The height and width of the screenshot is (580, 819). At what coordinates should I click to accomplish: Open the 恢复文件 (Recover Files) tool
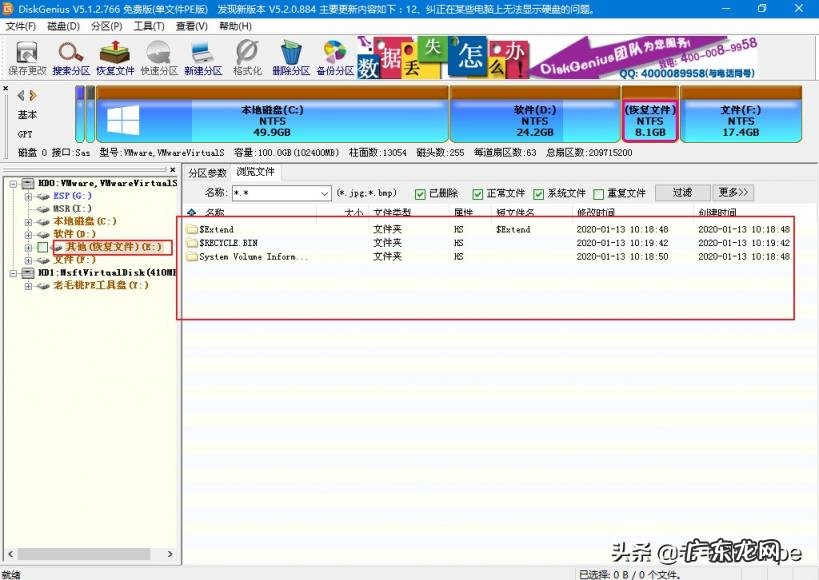click(x=113, y=55)
